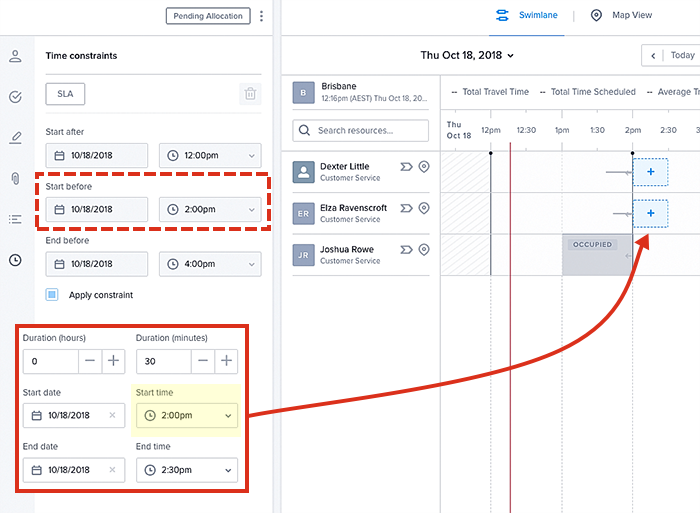Increase Duration hours with plus button
Screen dimensions: 700x513
coord(114,361)
